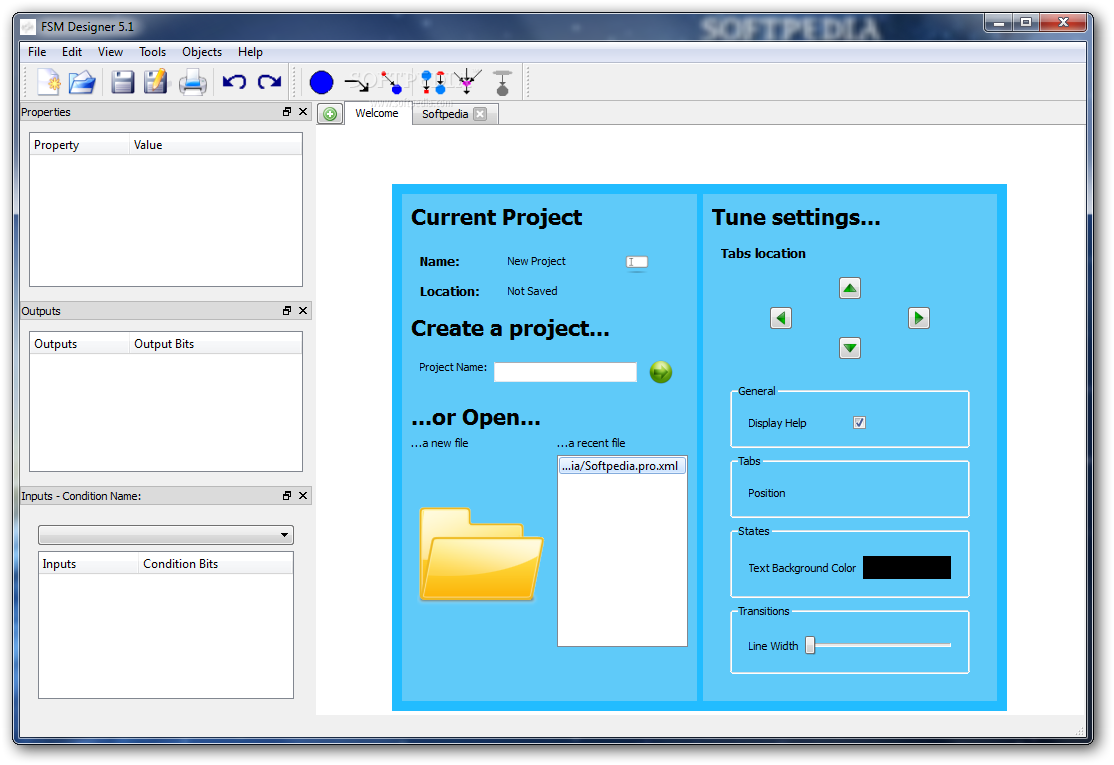Click edit name icon next to New Project
The image size is (1114, 765).
click(x=637, y=262)
